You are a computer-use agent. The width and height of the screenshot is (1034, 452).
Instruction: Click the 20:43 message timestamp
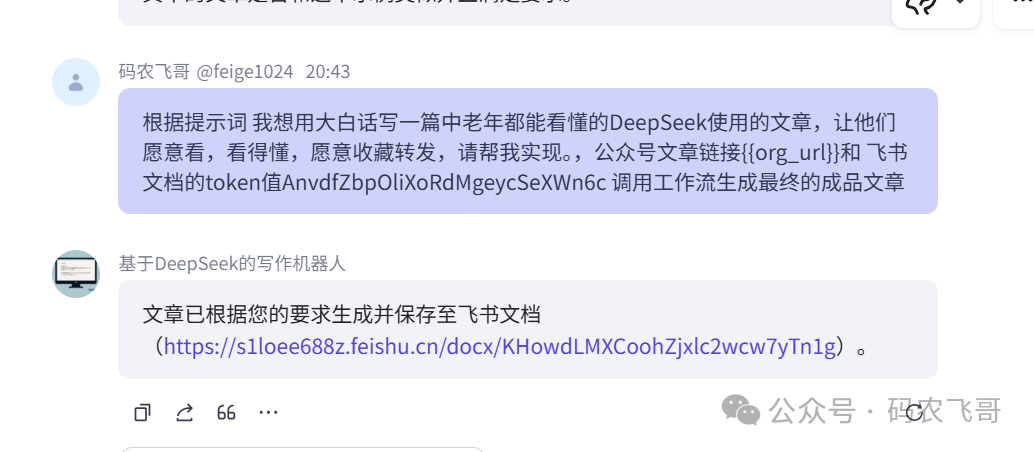pos(328,72)
